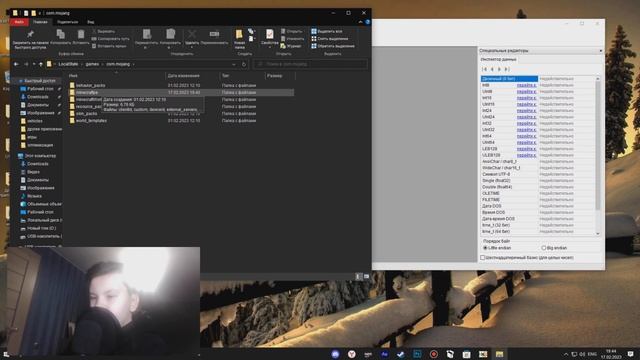Open the dropdown after com.mojang in breadcrumb
This screenshot has width=640, height=360.
(x=134, y=64)
